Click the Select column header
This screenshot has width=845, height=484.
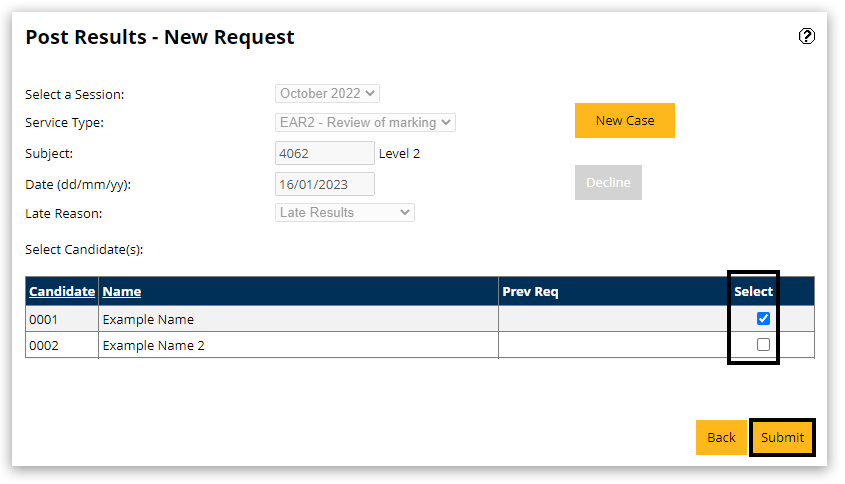tap(753, 292)
